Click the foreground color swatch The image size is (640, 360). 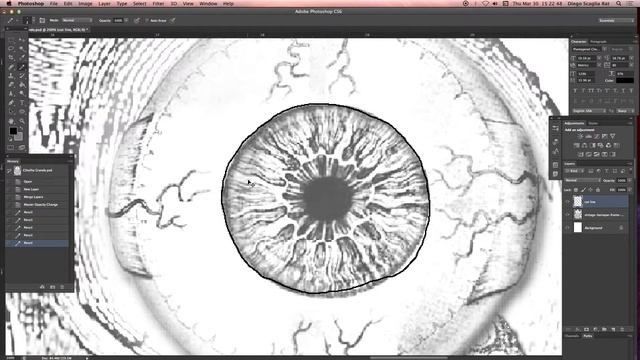click(13, 131)
